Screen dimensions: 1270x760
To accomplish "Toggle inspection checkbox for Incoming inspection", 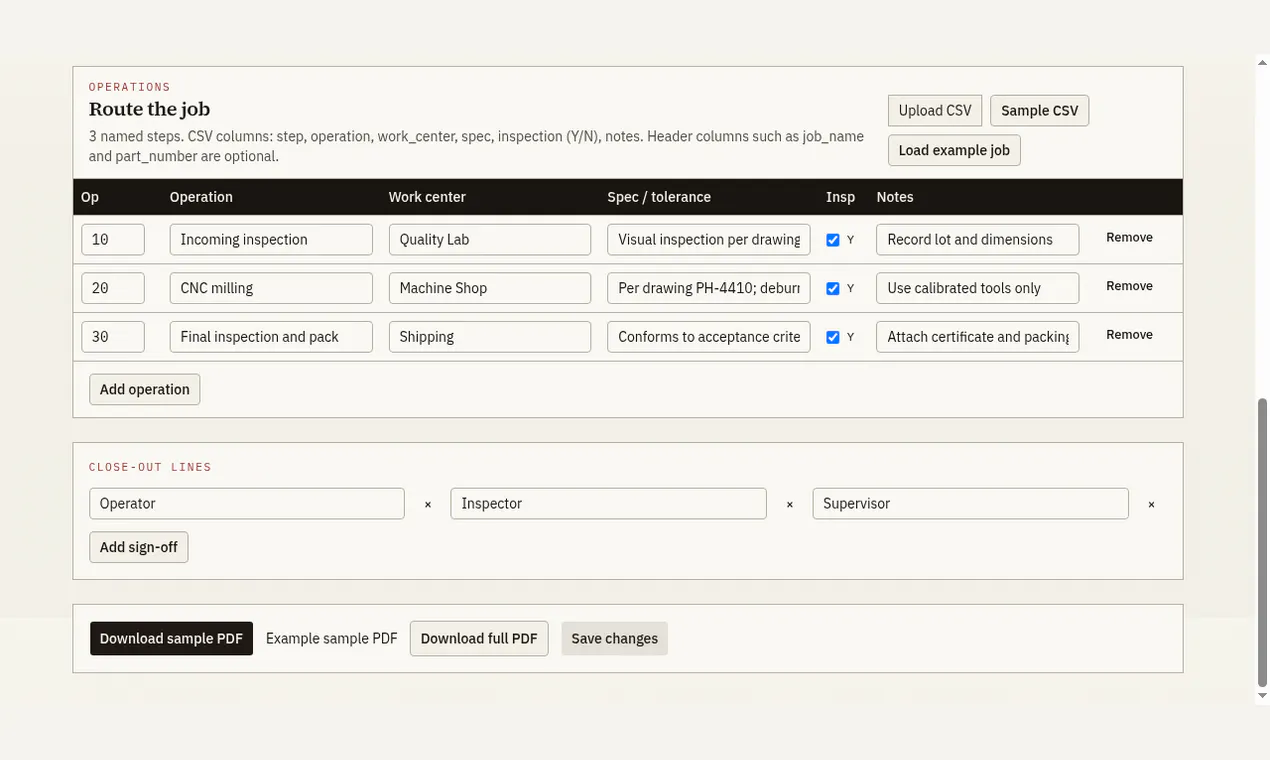I will point(833,240).
